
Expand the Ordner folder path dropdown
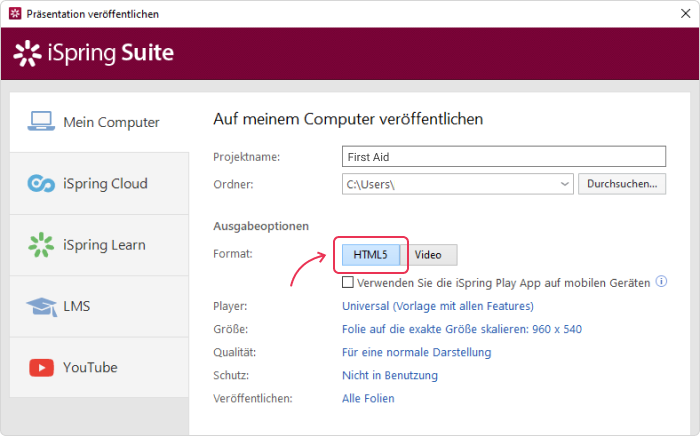point(564,184)
